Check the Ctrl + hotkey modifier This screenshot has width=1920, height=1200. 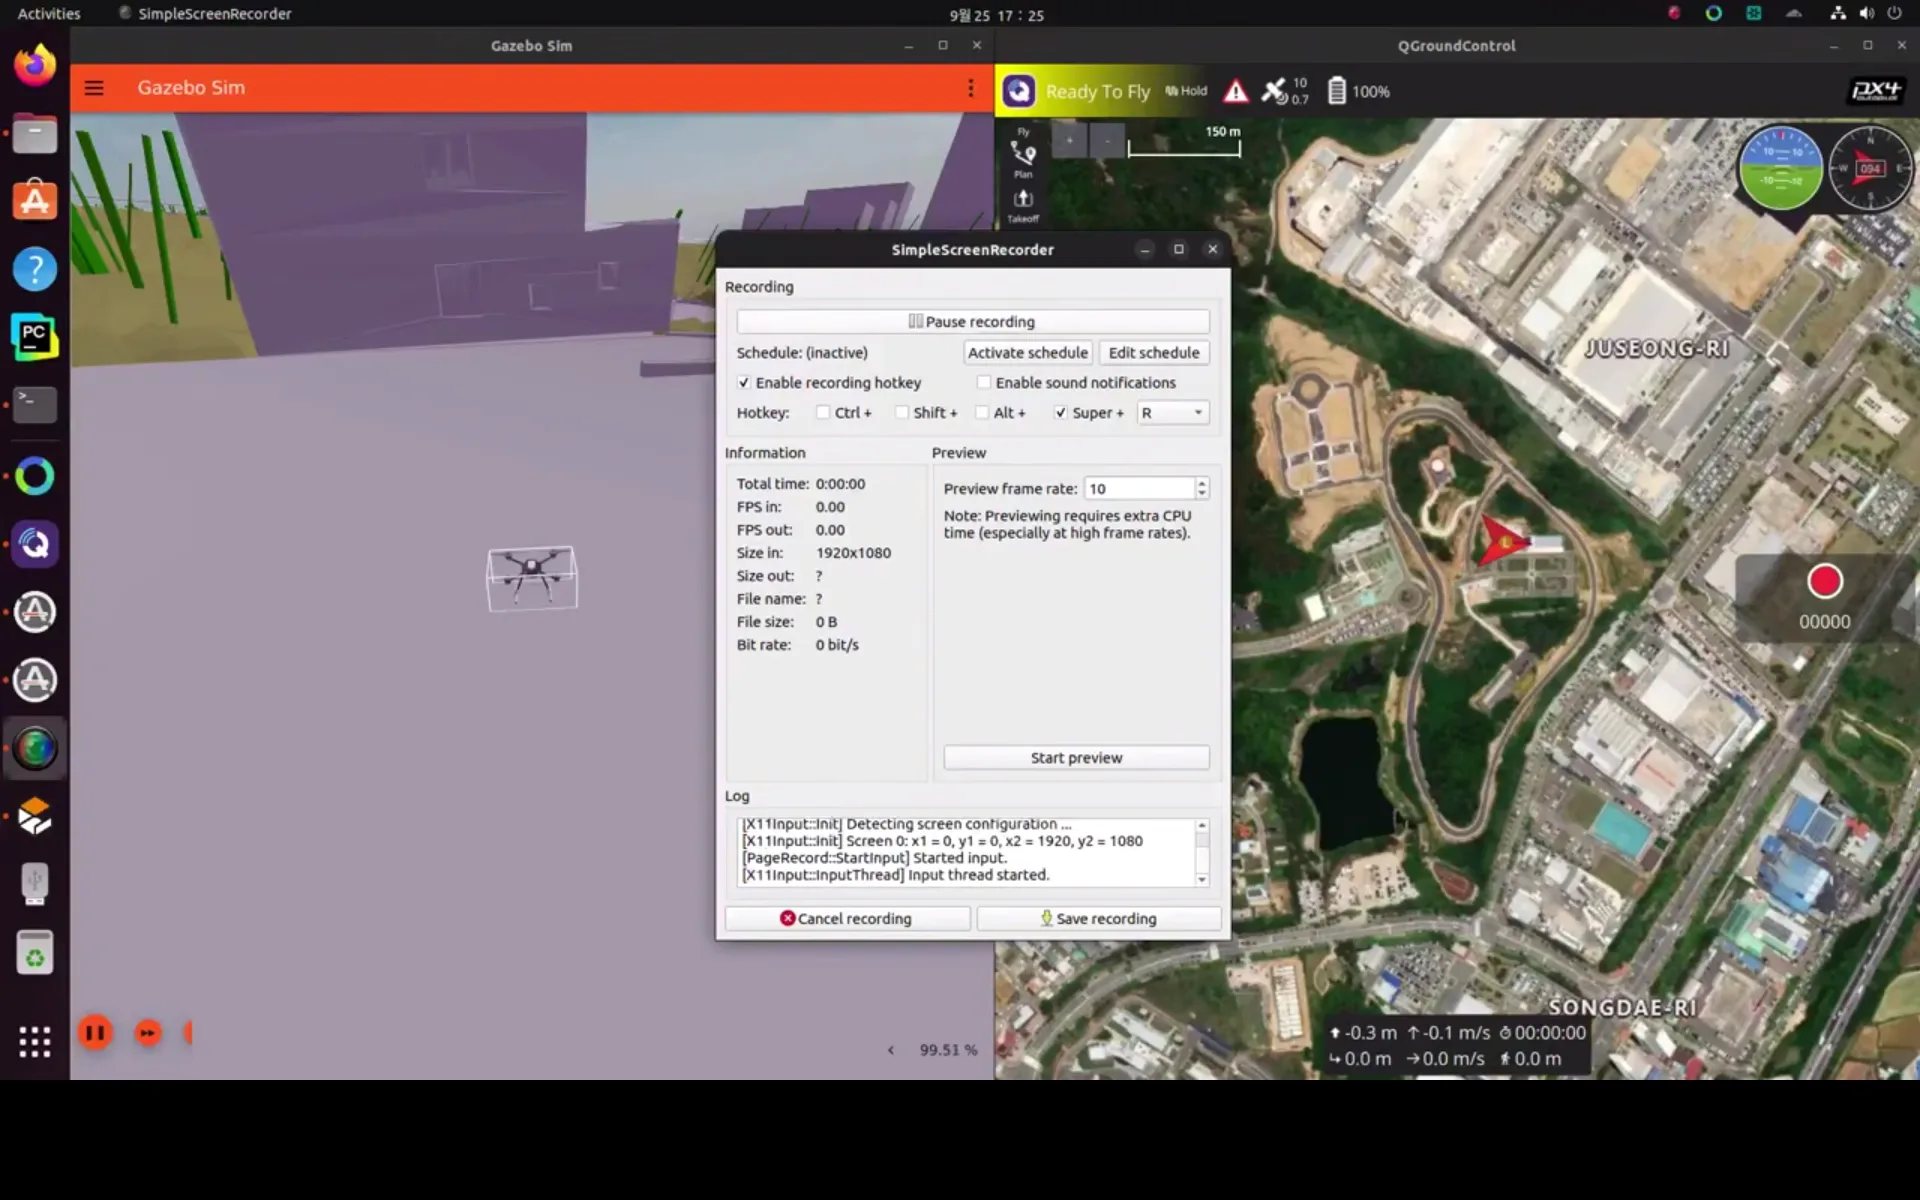pos(823,412)
